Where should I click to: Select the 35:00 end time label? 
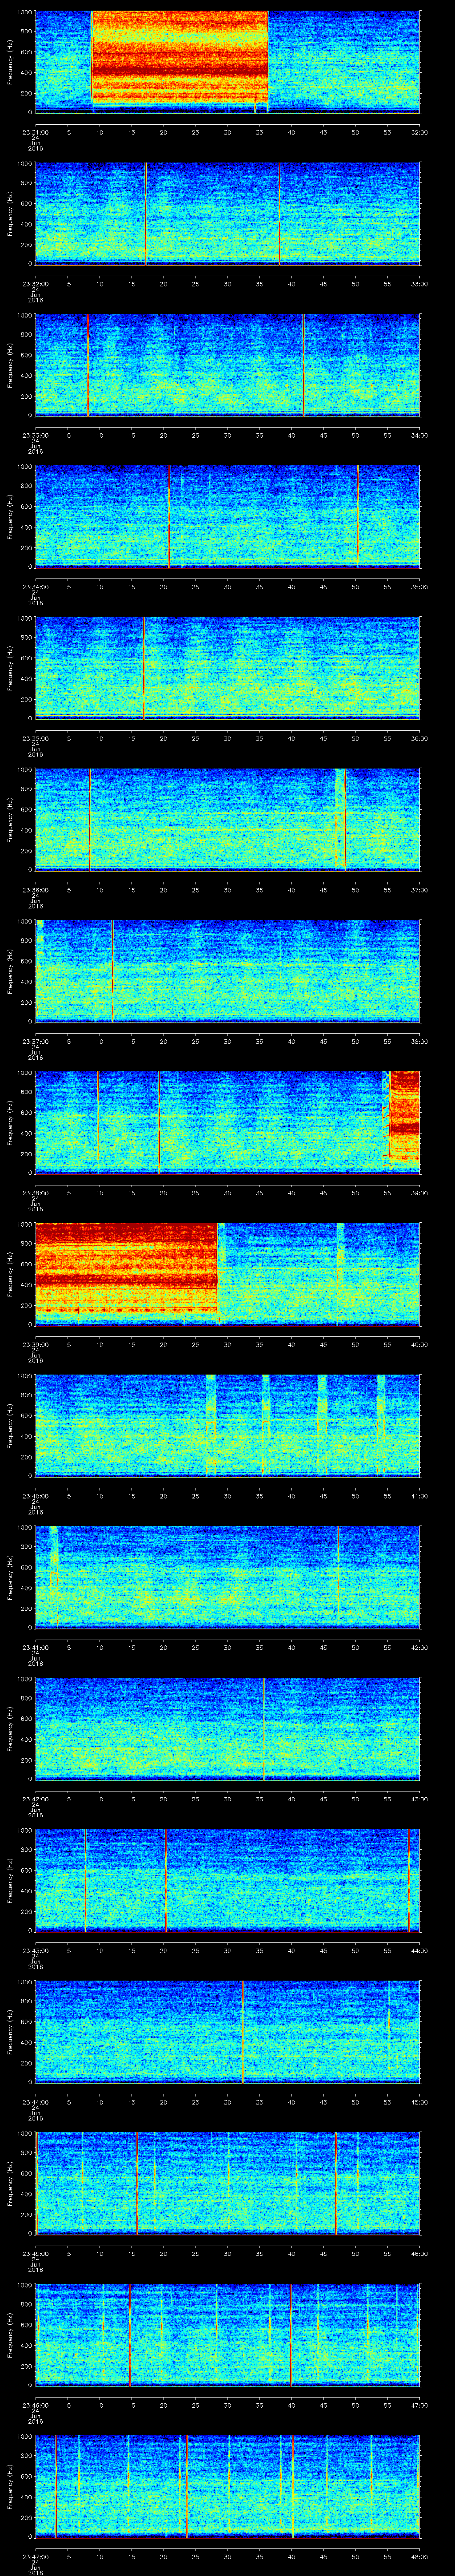coord(419,586)
